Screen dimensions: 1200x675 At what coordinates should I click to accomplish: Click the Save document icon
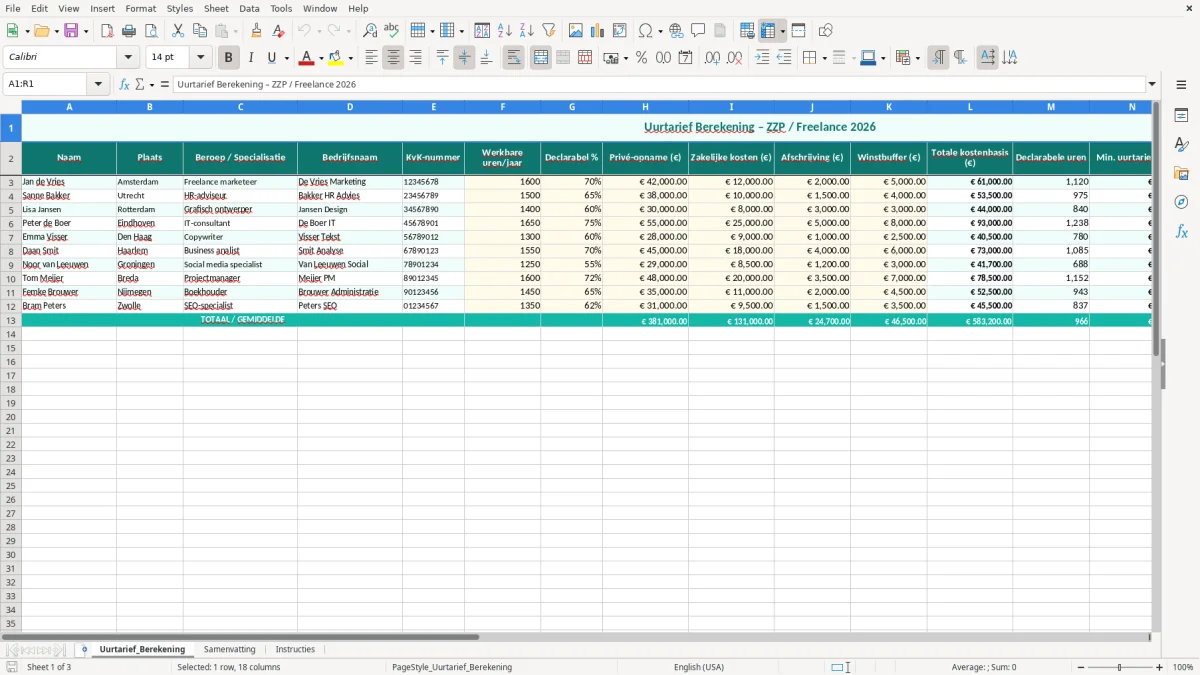(71, 31)
